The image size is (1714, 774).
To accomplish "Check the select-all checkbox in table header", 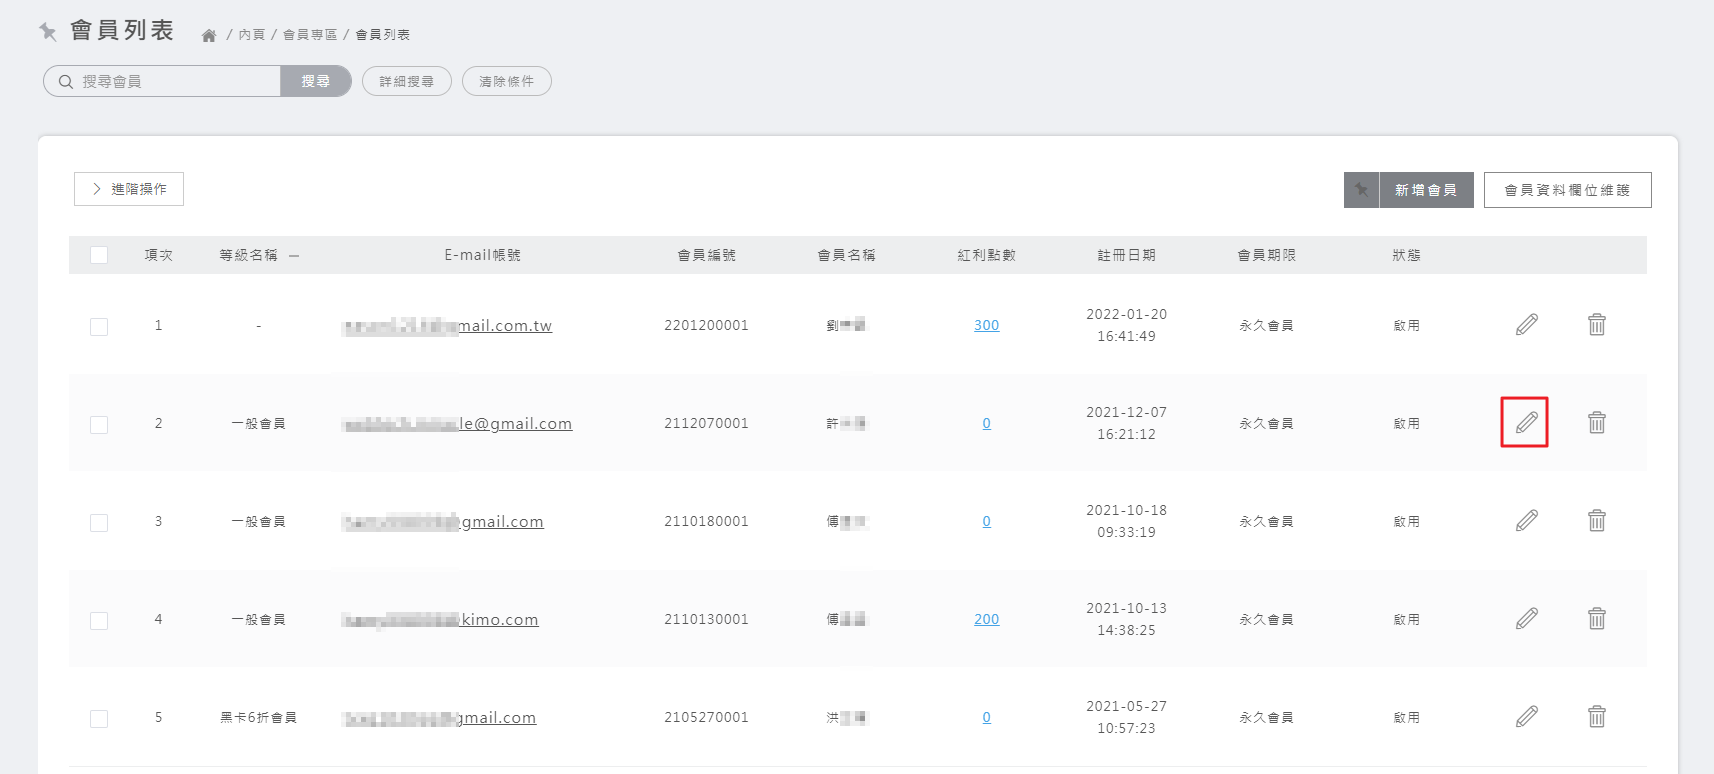I will click(x=99, y=255).
